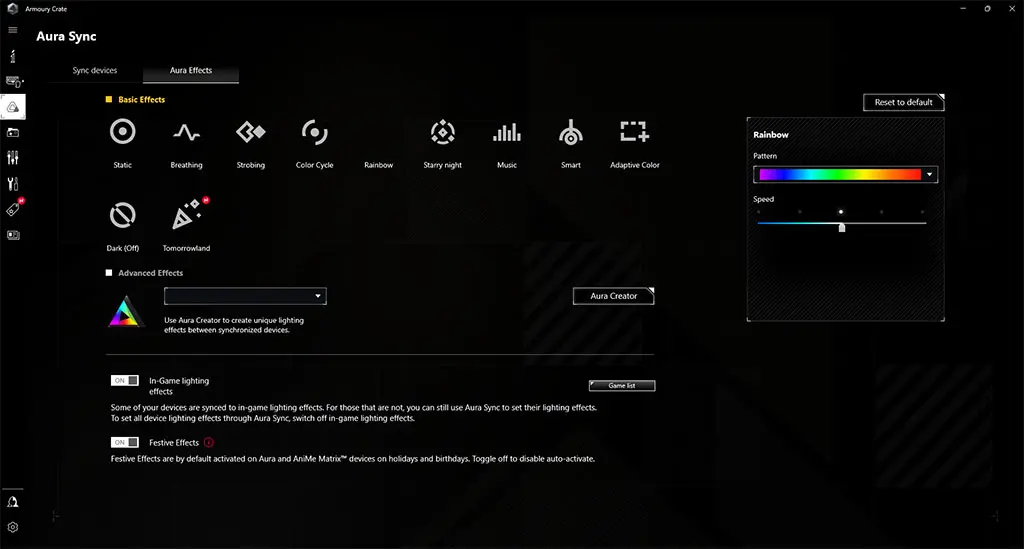The image size is (1024, 549).
Task: Select the Static lighting effect icon
Action: coord(122,132)
